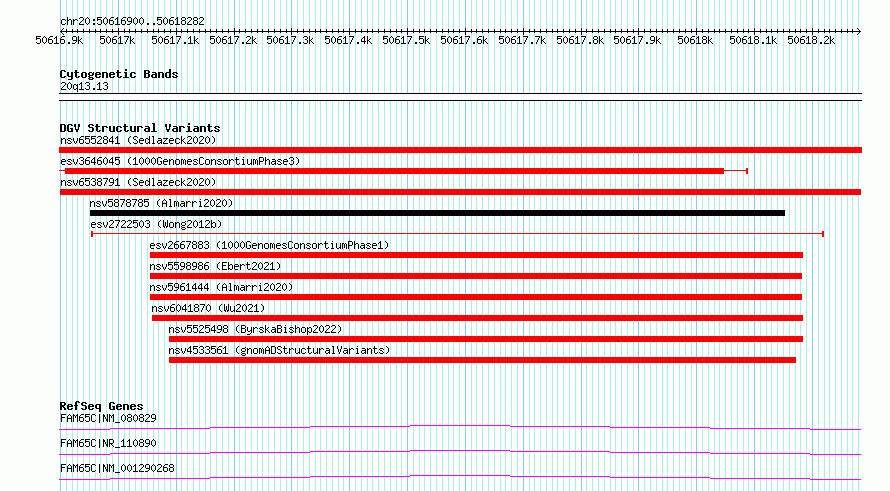The image size is (890, 491).
Task: Click the Cytogenetic Bands track heading
Action: coord(119,74)
